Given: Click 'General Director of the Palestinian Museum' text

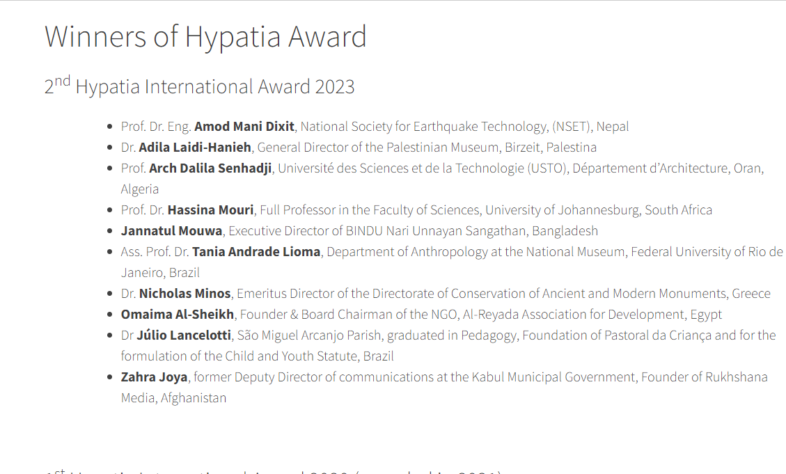Looking at the screenshot, I should pyautogui.click(x=378, y=147).
